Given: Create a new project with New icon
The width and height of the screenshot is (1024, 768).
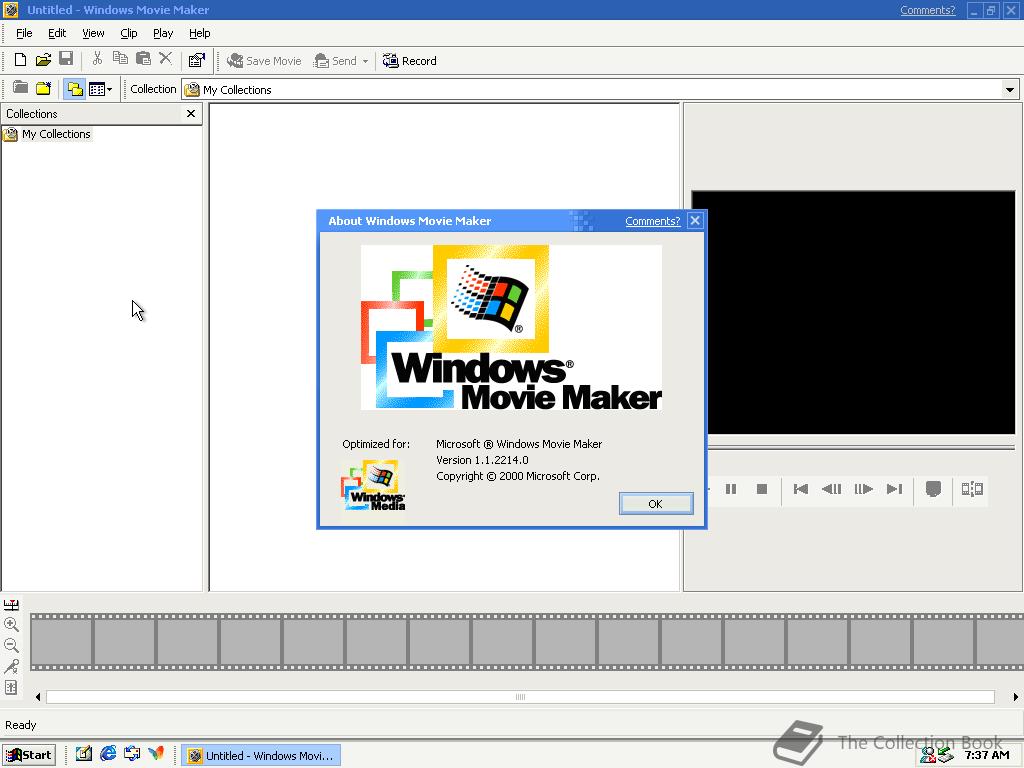Looking at the screenshot, I should (x=20, y=60).
